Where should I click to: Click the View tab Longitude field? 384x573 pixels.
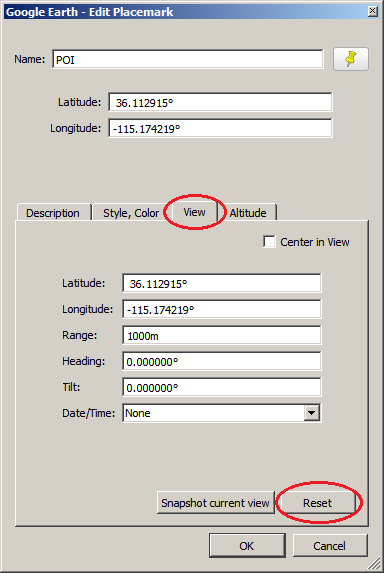[222, 309]
